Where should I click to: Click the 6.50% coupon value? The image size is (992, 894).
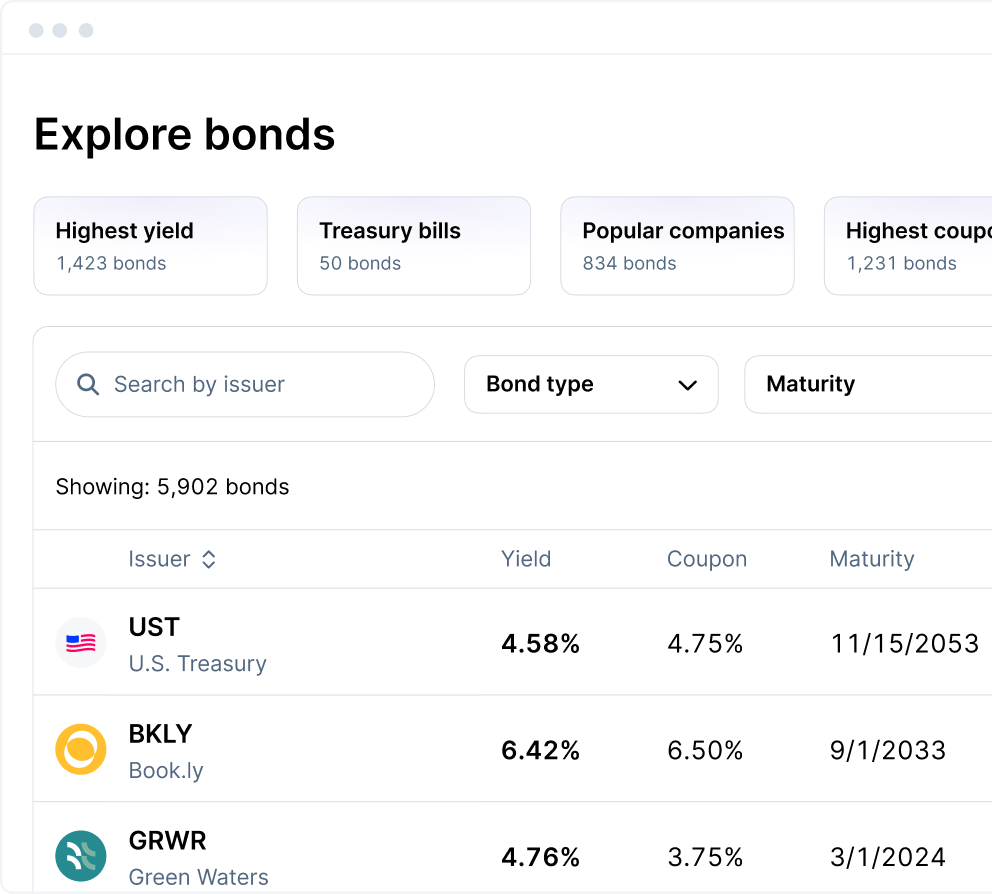705,750
